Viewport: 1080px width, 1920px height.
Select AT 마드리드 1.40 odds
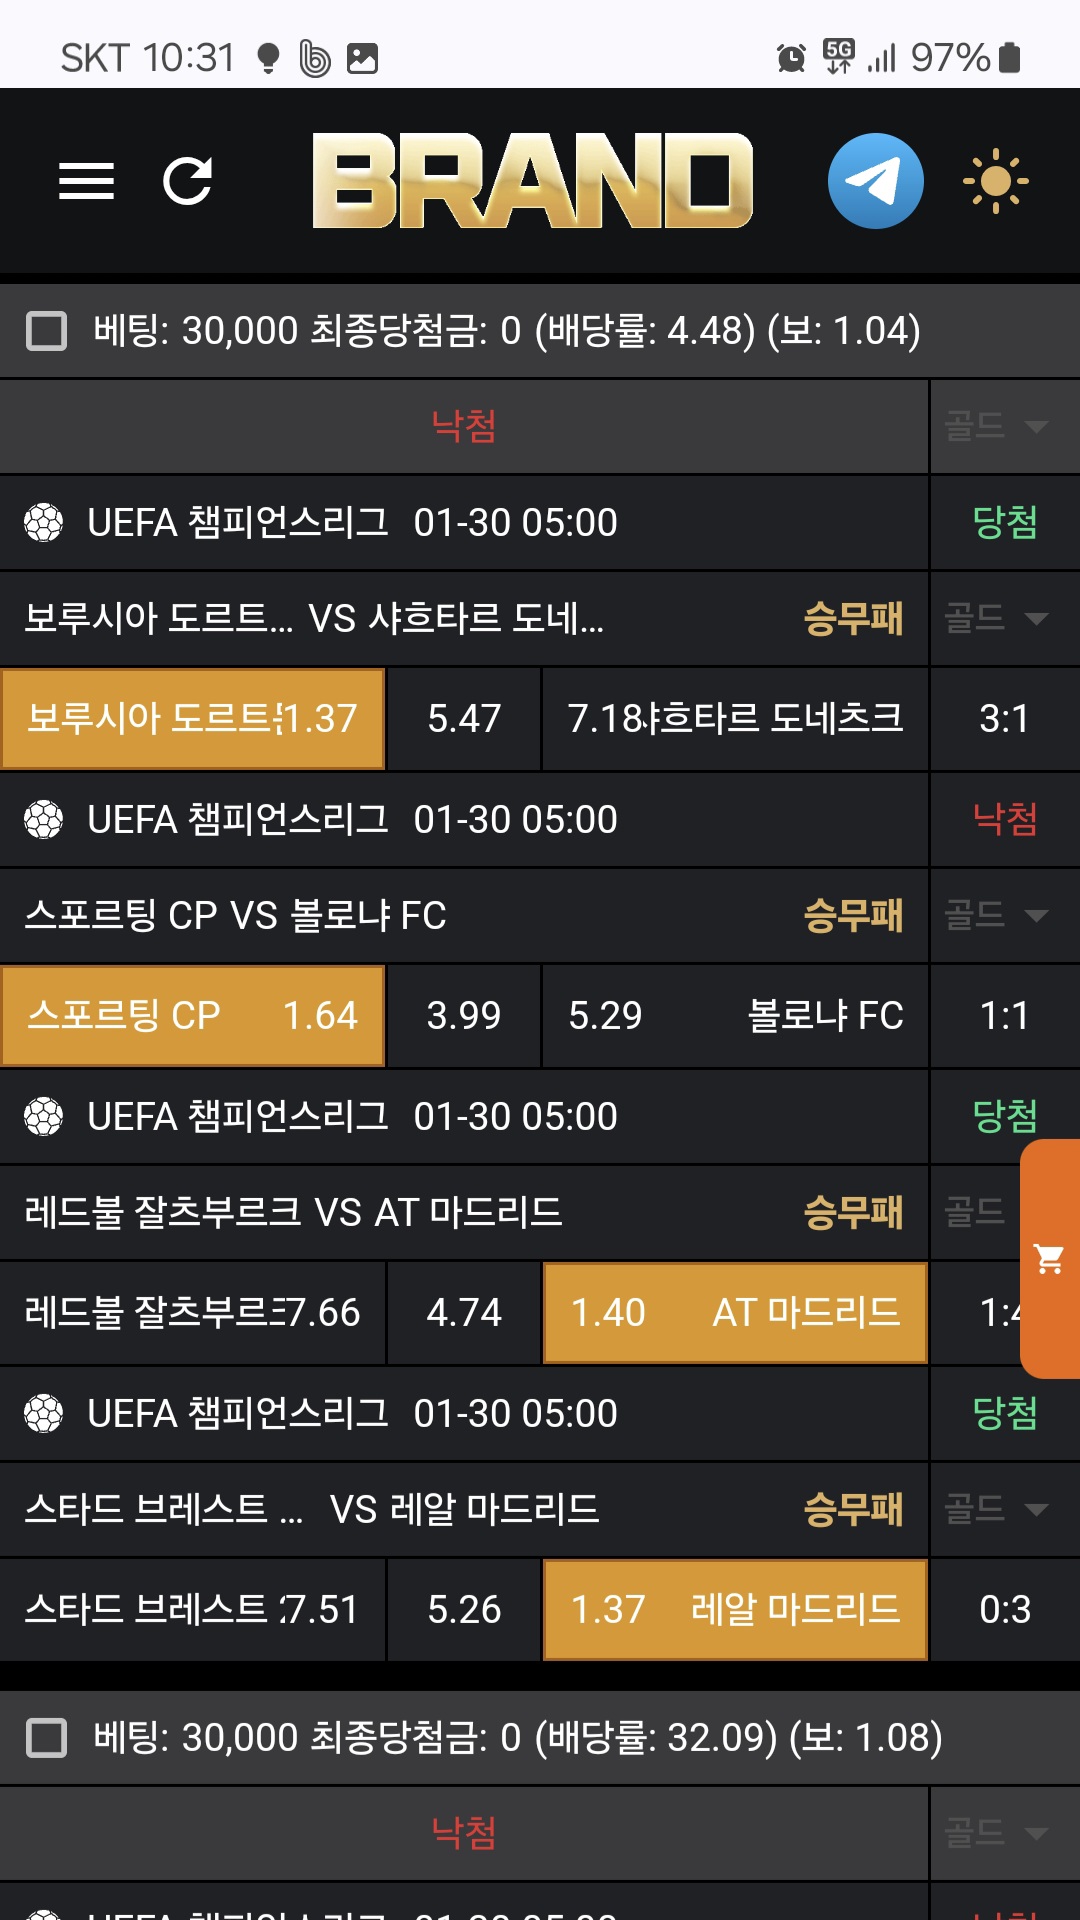tap(735, 1313)
